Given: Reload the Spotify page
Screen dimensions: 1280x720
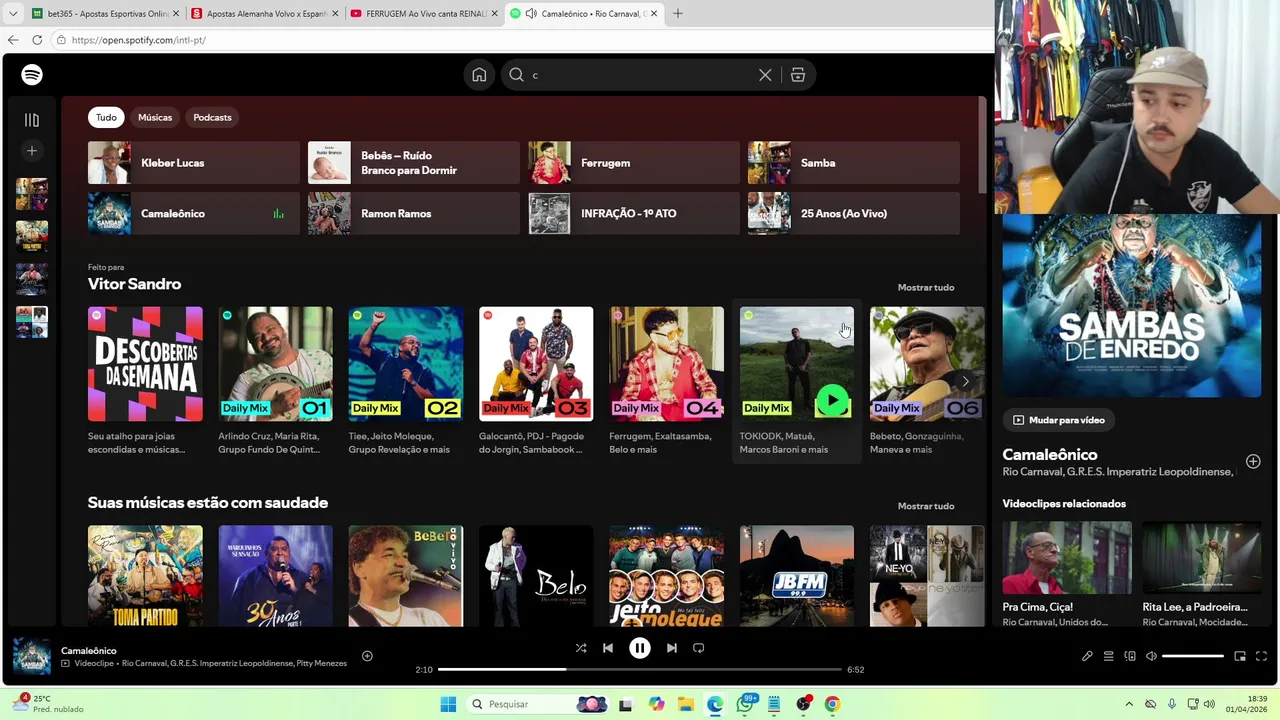Looking at the screenshot, I should point(37,40).
